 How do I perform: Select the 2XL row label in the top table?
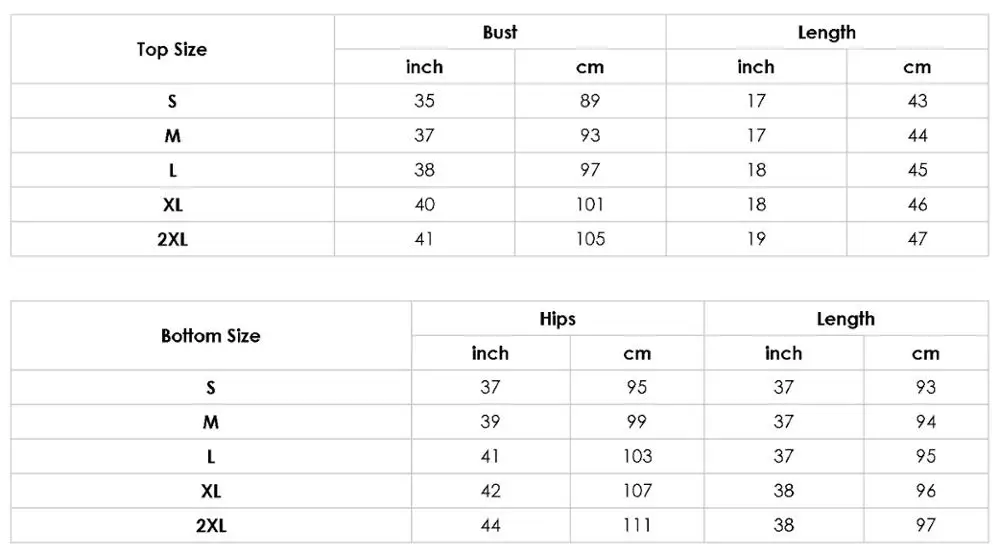[172, 239]
